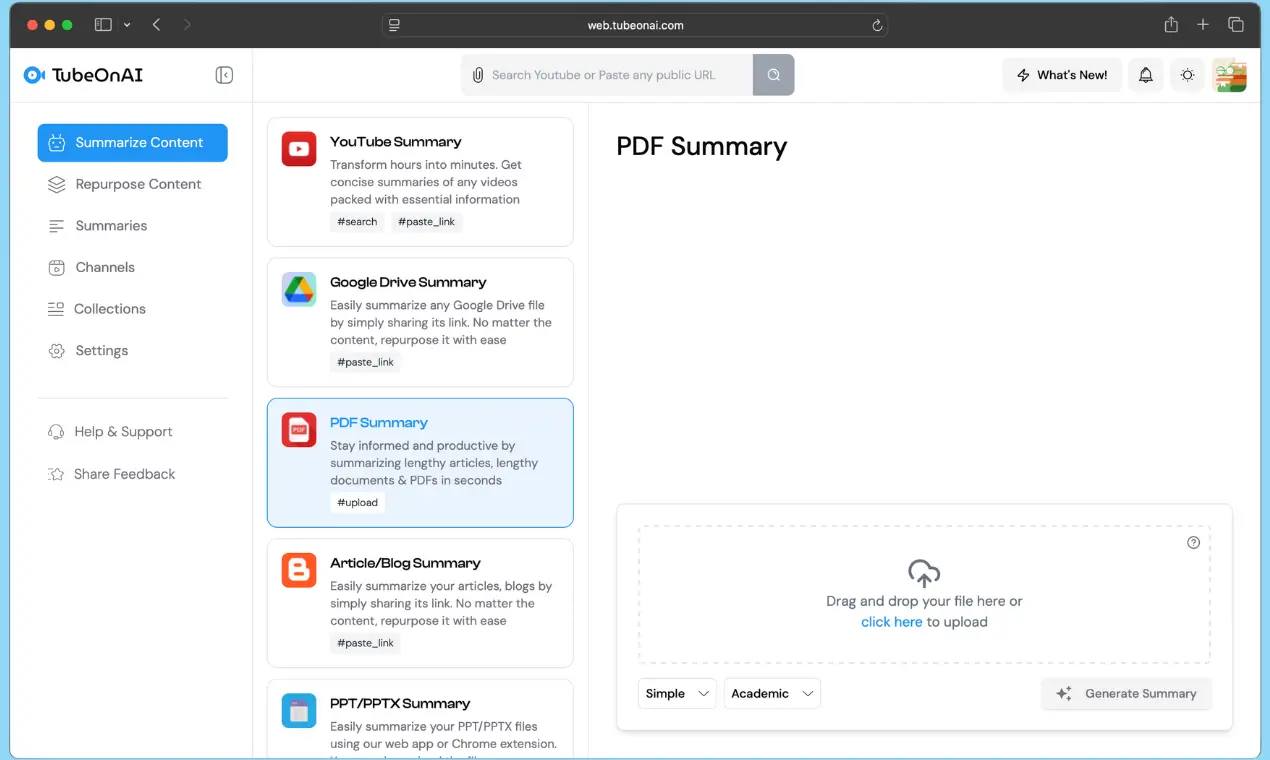Image resolution: width=1270 pixels, height=760 pixels.
Task: Open the Academic dropdown
Action: [x=772, y=694]
